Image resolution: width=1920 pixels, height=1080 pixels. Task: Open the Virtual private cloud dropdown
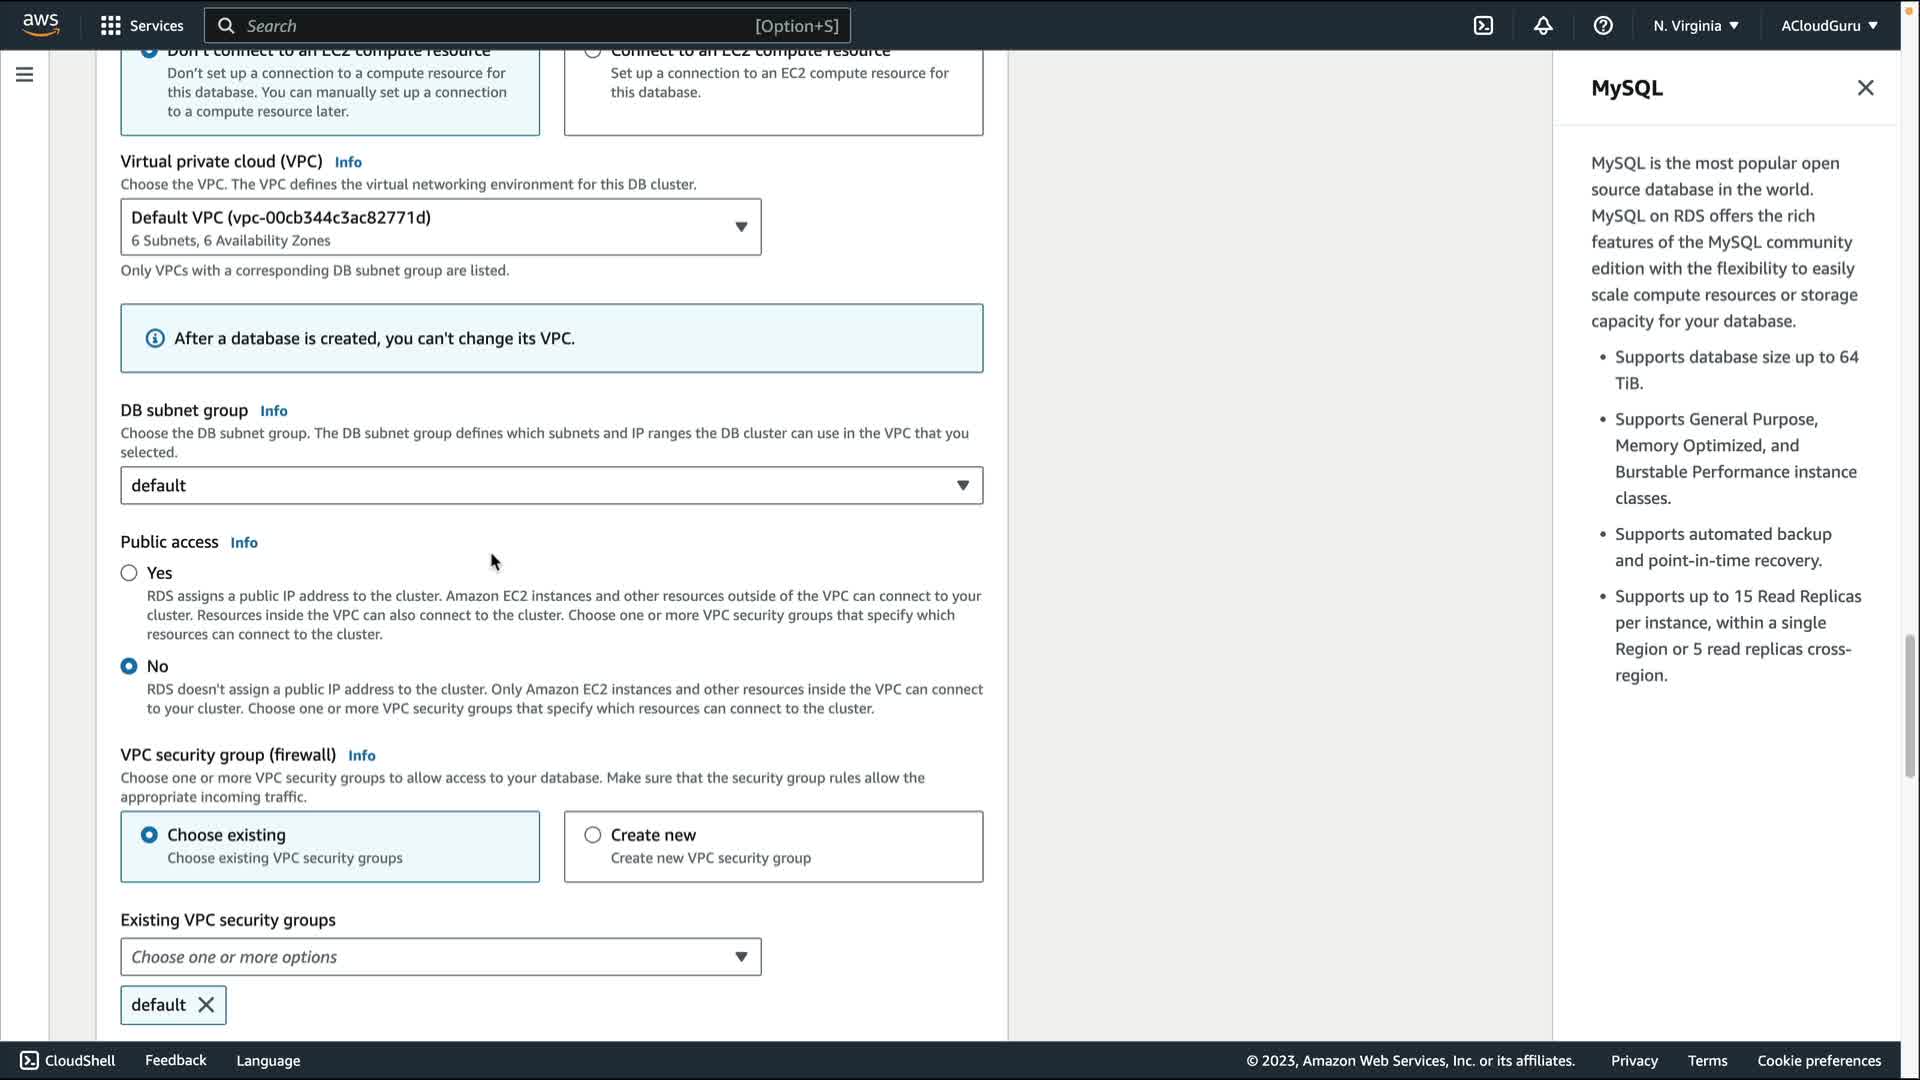pos(440,227)
